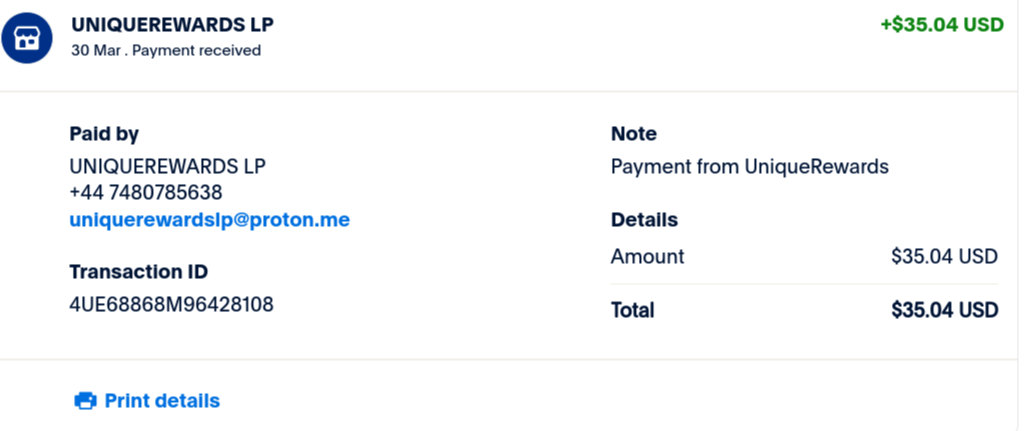Click the Paid by heading

tap(104, 134)
